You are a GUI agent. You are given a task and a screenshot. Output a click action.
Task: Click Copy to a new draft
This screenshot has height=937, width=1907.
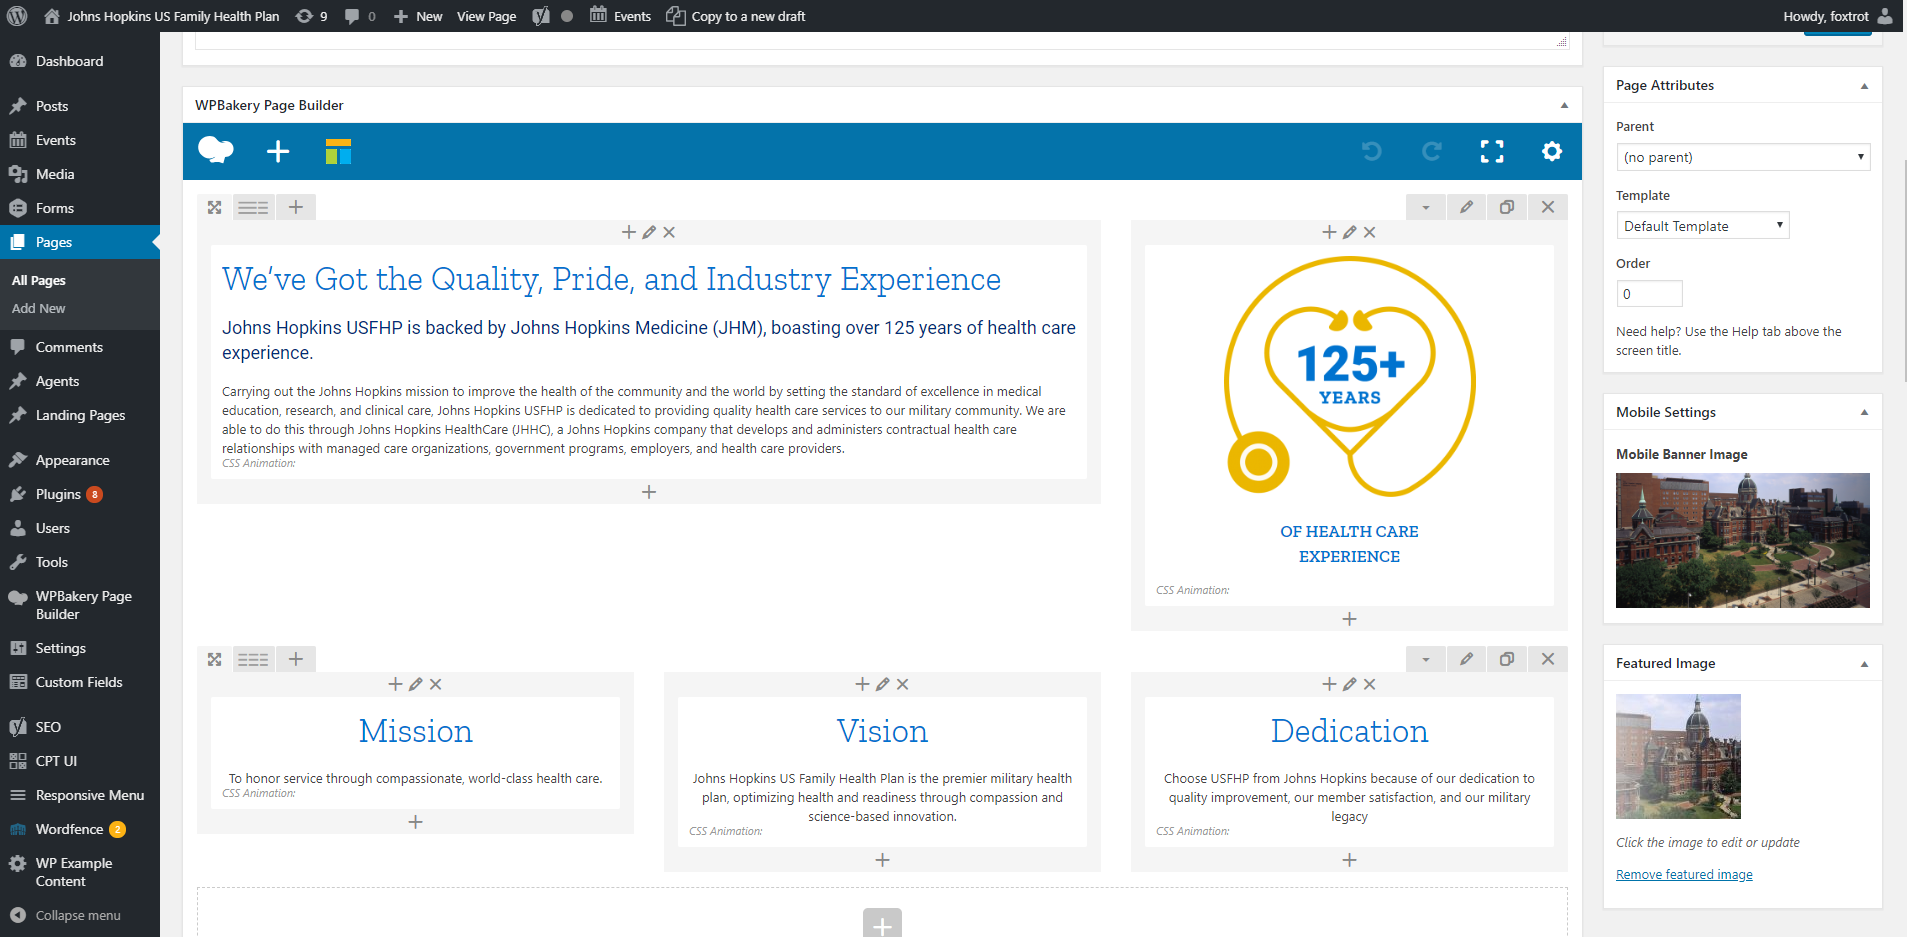747,16
